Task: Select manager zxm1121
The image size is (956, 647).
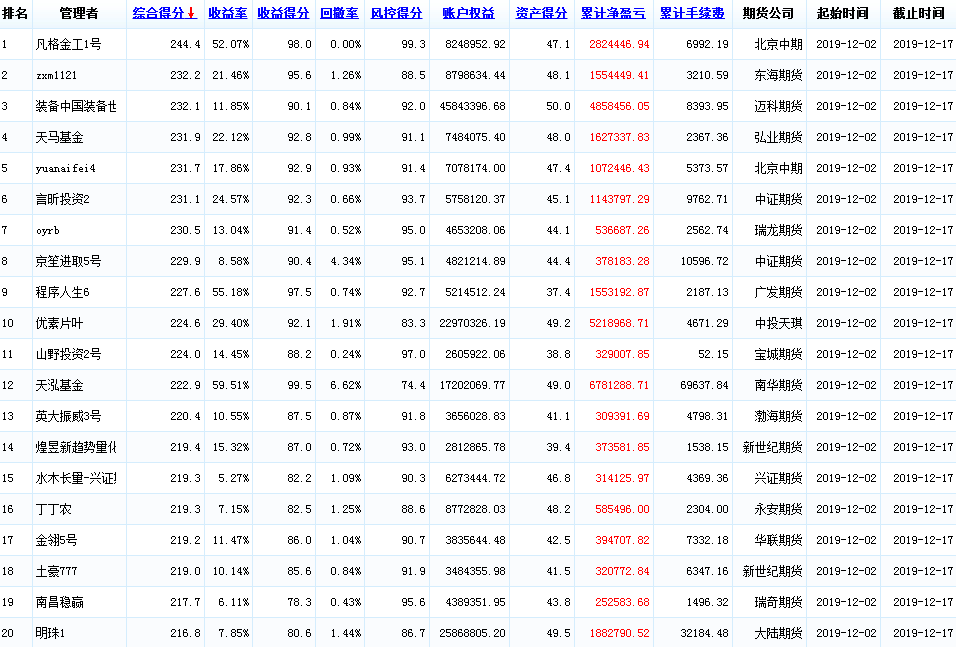Action: click(x=56, y=76)
